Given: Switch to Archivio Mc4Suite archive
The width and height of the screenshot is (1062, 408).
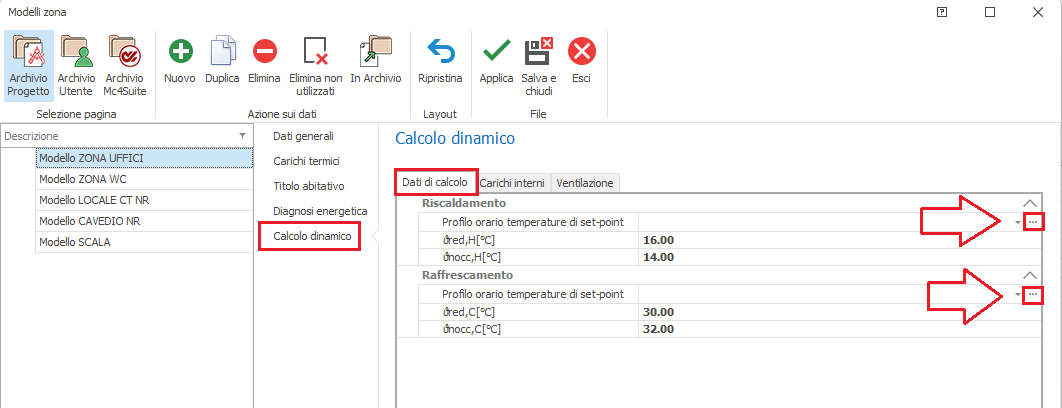Looking at the screenshot, I should coord(124,51).
